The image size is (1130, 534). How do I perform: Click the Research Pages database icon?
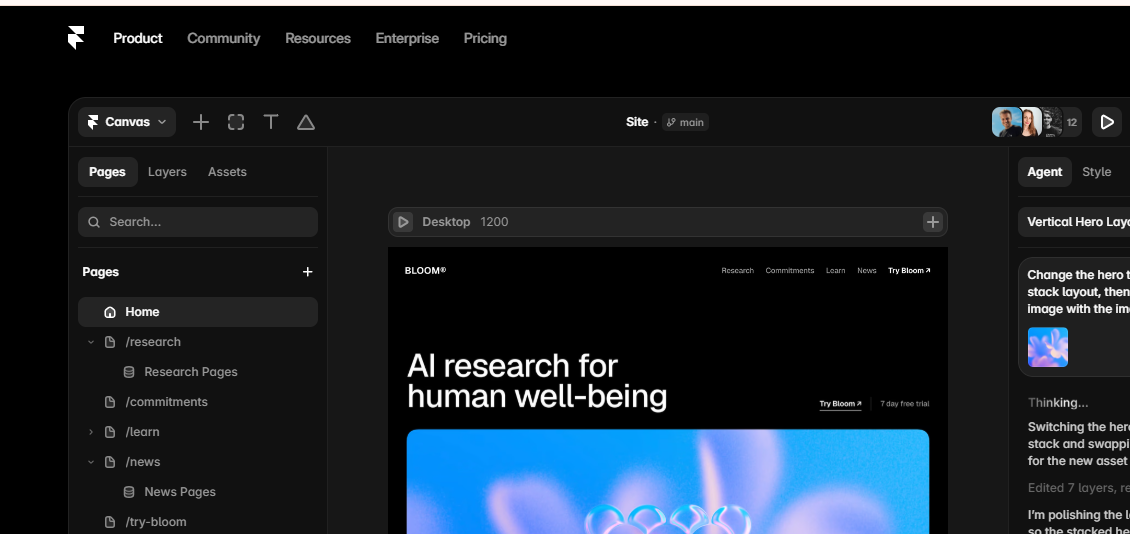pos(129,372)
